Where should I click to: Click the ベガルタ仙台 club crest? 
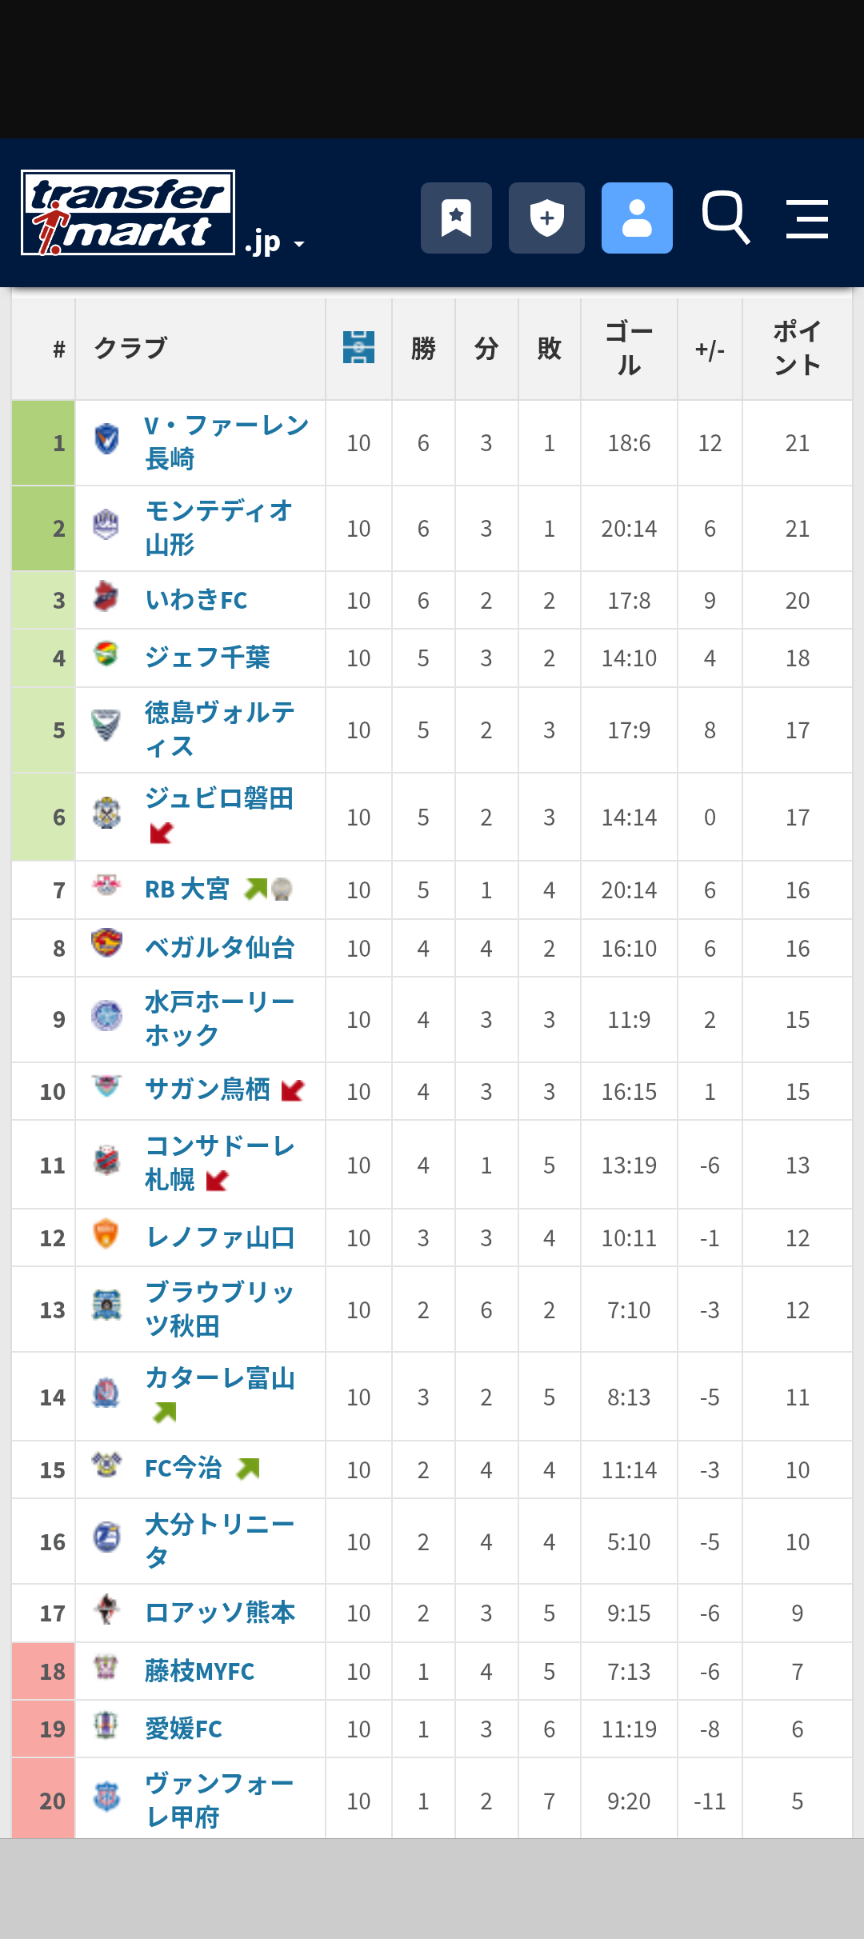pyautogui.click(x=106, y=943)
